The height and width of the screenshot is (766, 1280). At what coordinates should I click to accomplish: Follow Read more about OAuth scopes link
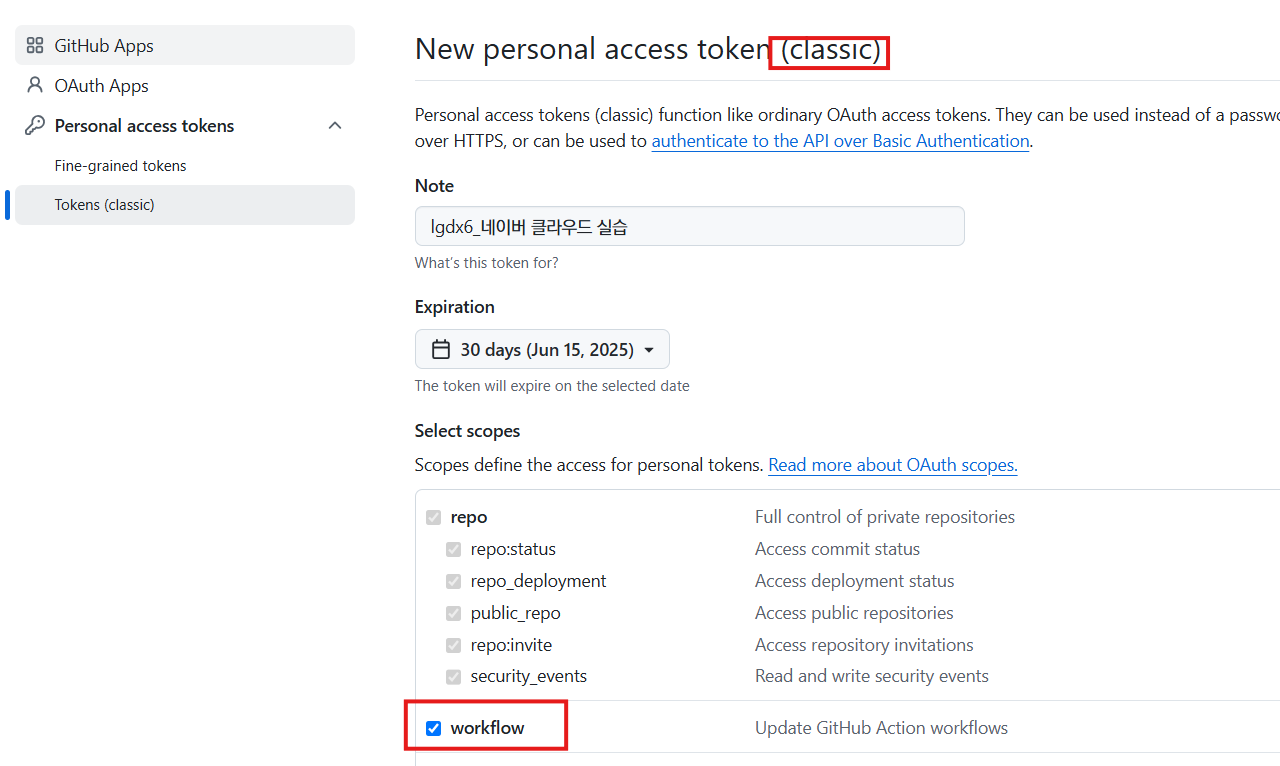892,465
